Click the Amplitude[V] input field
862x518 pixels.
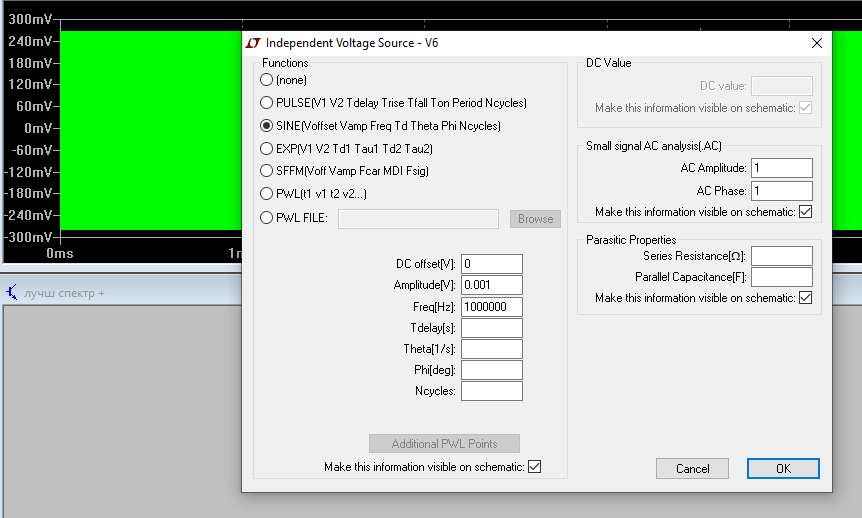point(491,285)
